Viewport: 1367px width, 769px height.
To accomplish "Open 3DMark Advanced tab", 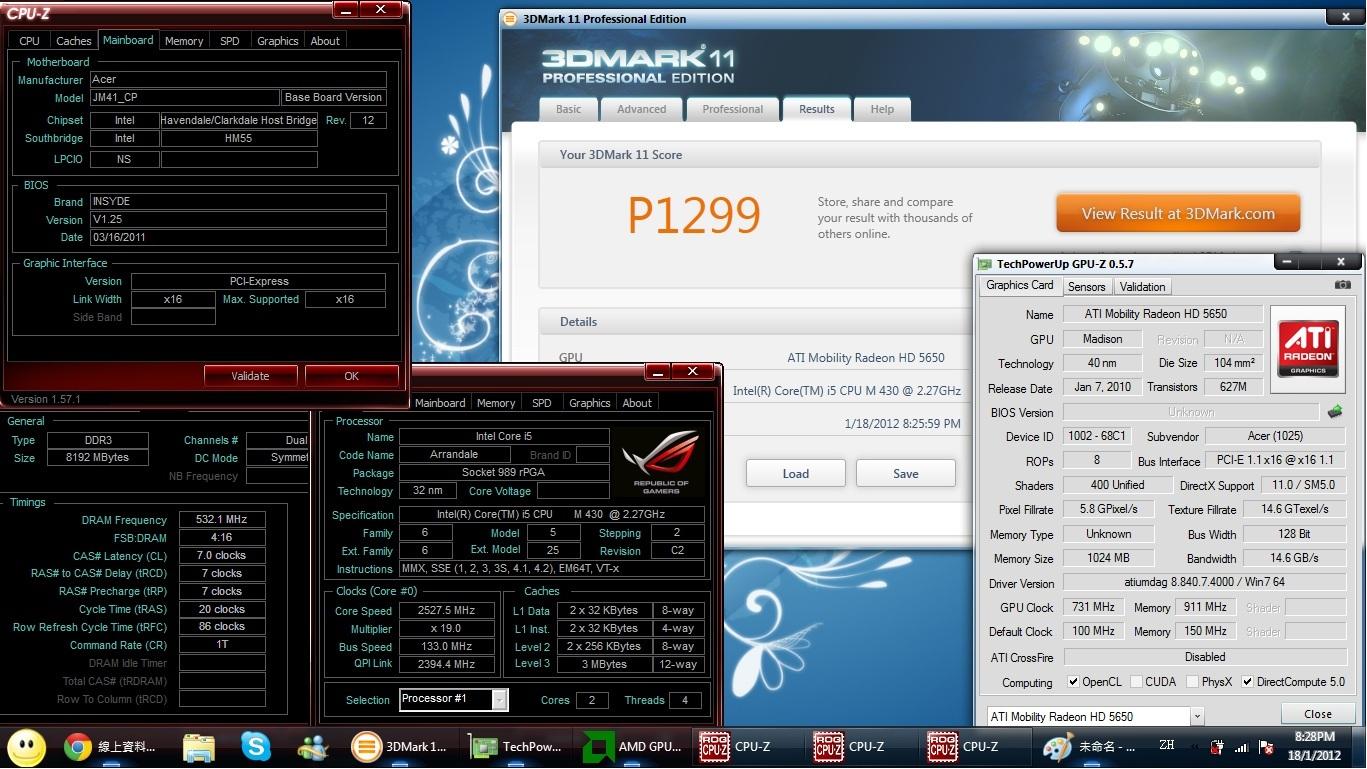I will (641, 109).
